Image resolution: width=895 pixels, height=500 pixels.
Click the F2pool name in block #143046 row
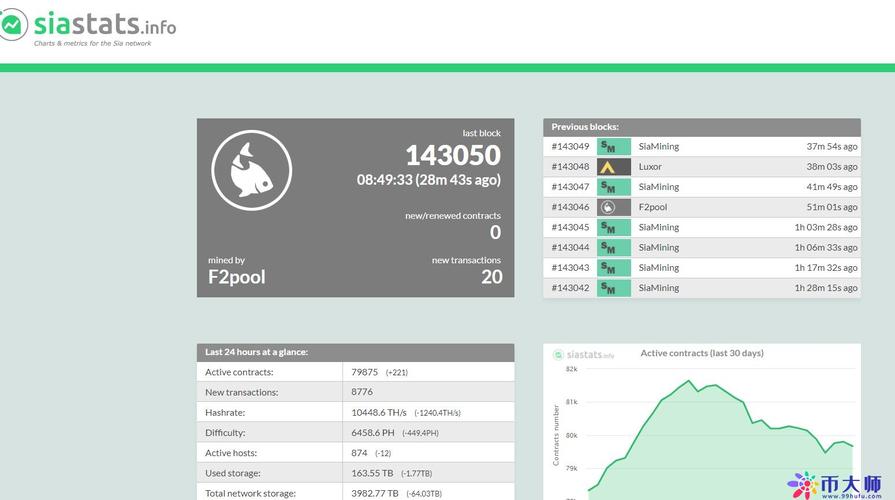652,207
